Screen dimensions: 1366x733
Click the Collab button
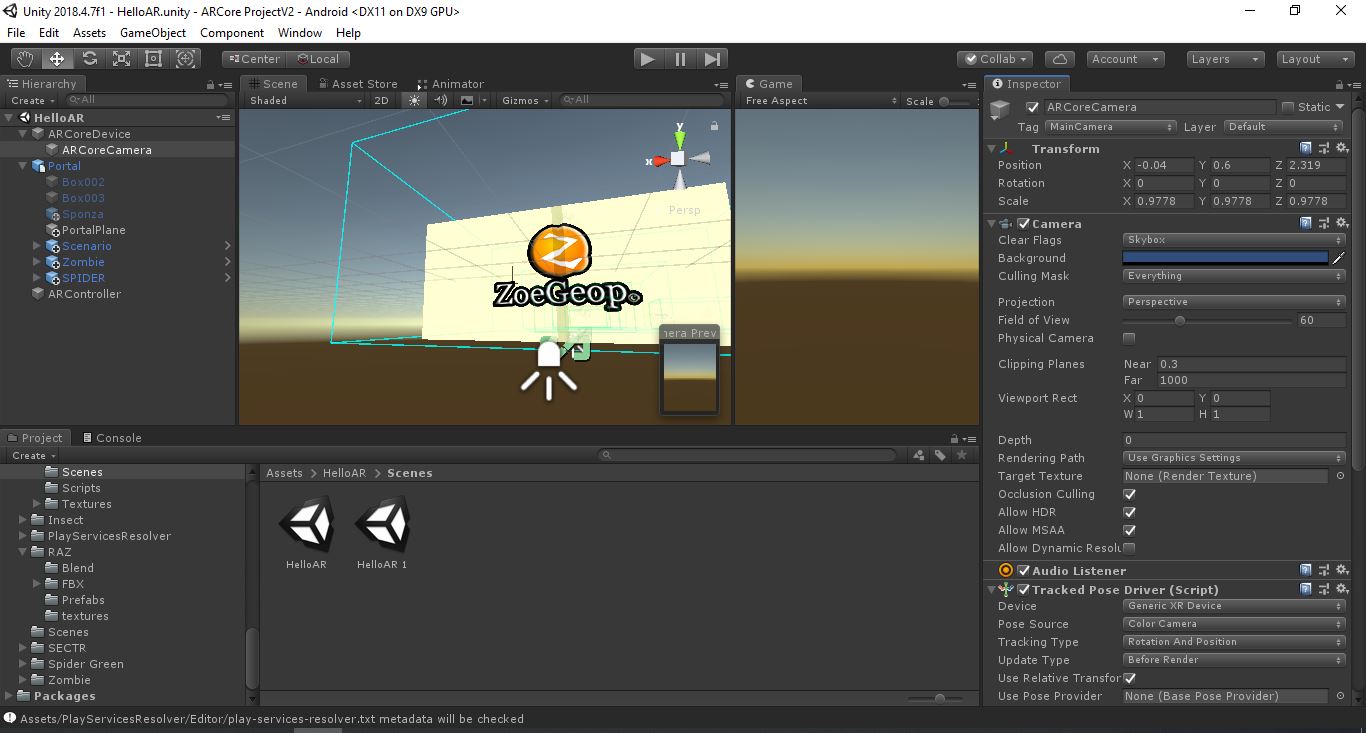tap(995, 59)
